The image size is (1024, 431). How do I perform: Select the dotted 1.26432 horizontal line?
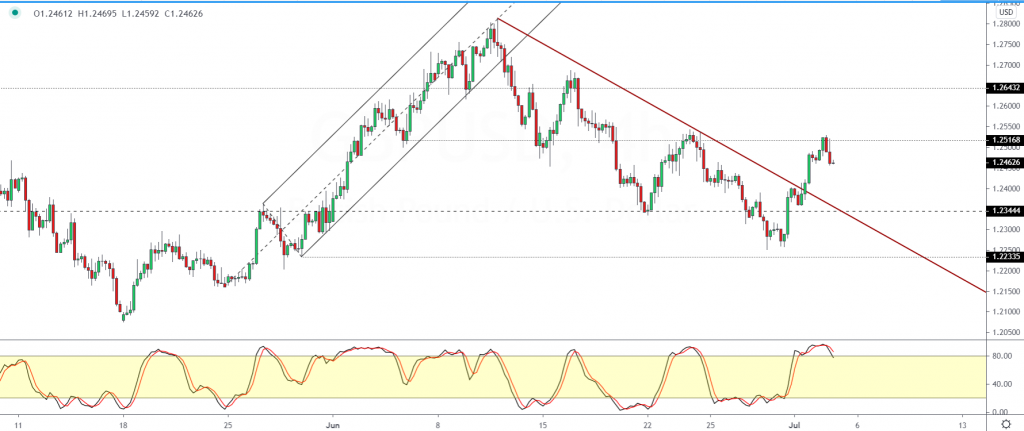click(x=493, y=88)
